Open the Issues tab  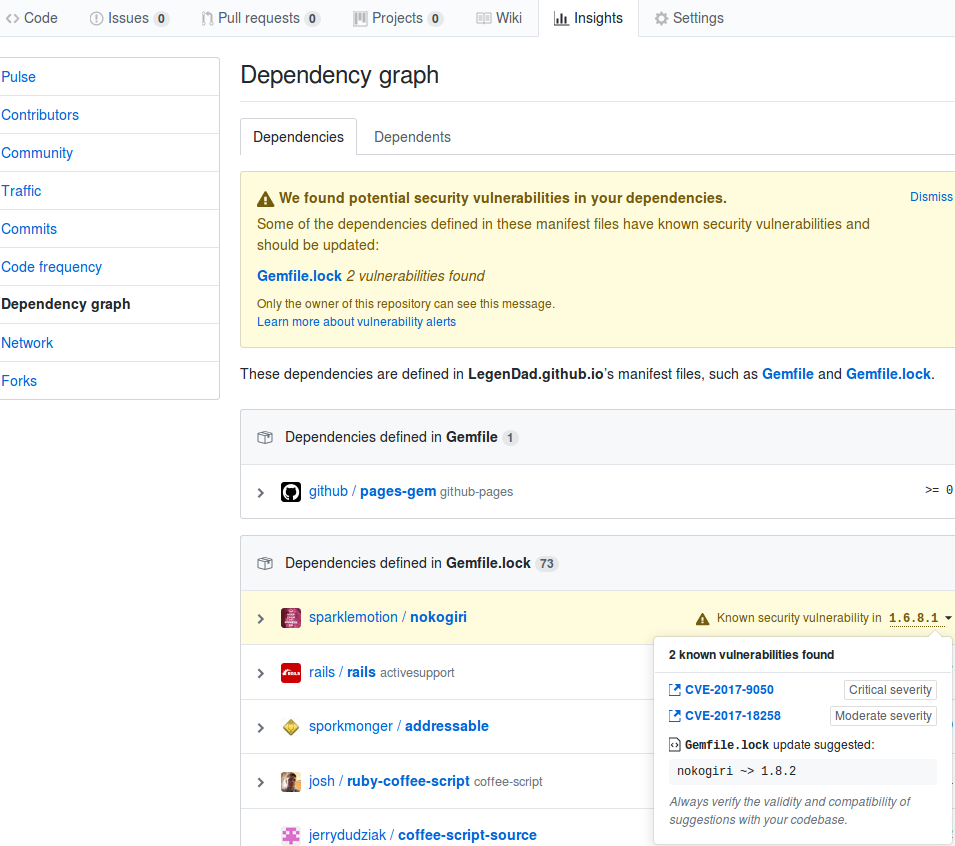[x=129, y=18]
